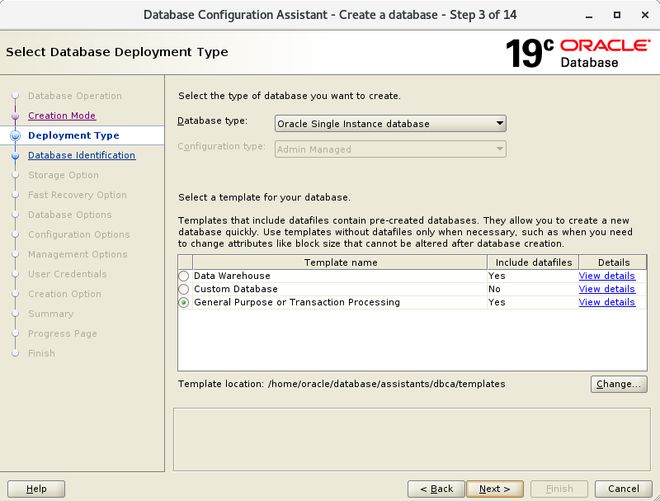Click the Template location path text
660x501 pixels.
coord(386,384)
